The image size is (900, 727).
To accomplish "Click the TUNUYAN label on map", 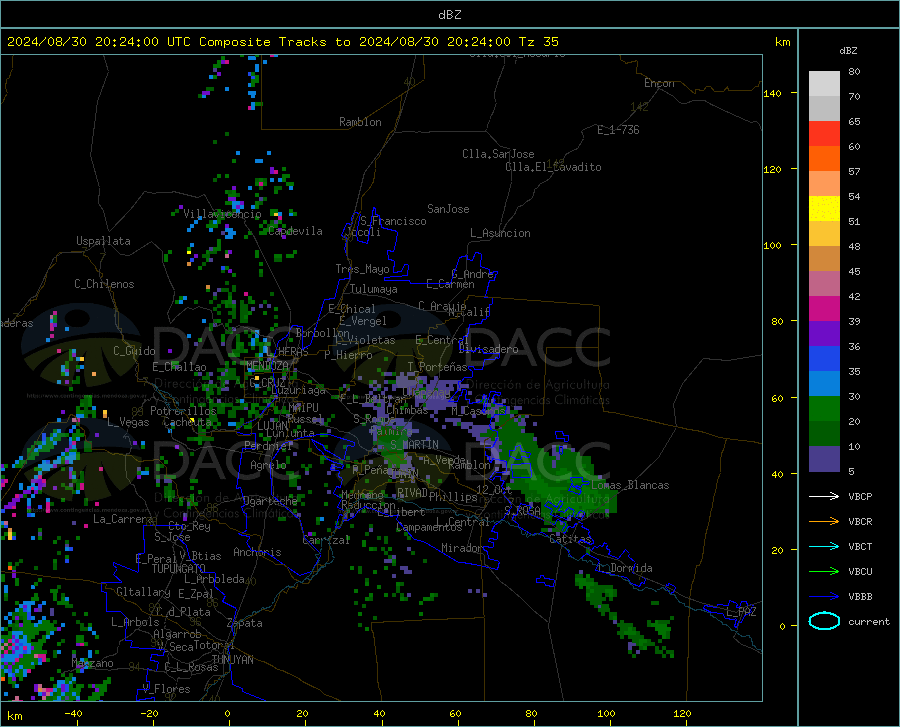I will [x=232, y=660].
